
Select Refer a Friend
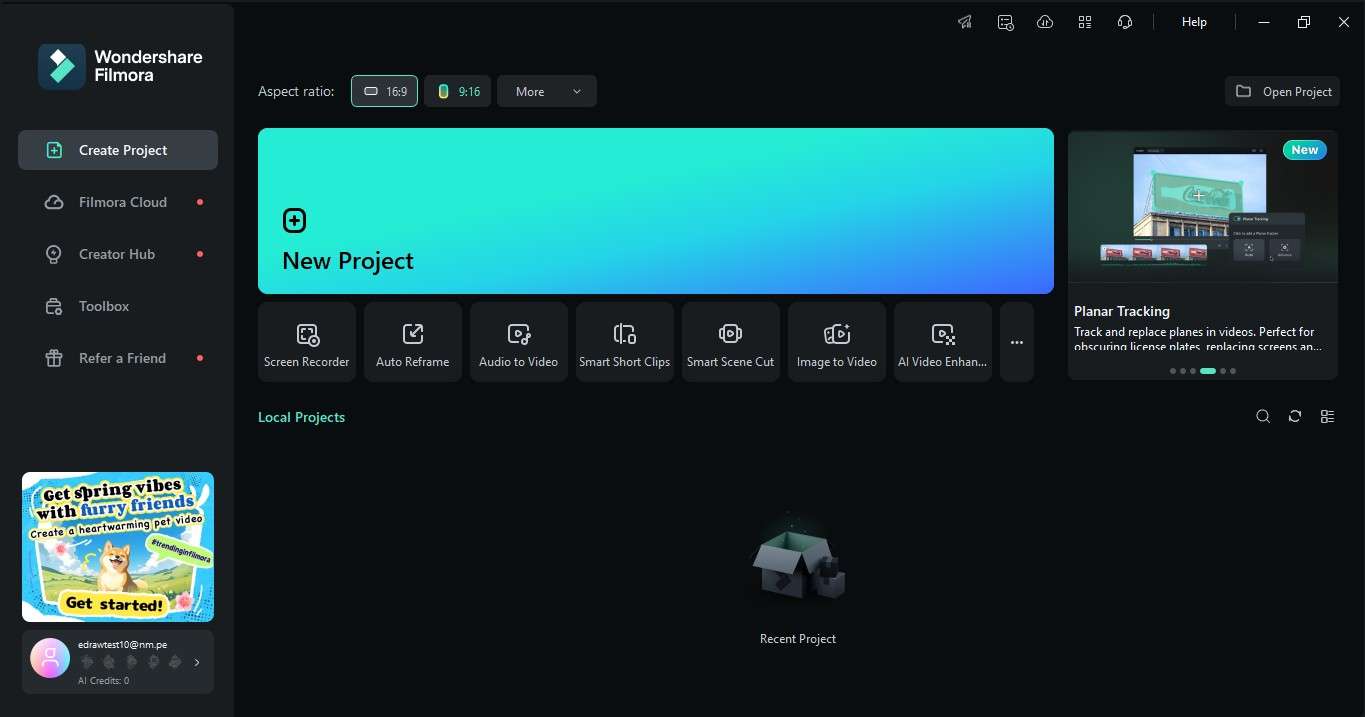click(118, 358)
